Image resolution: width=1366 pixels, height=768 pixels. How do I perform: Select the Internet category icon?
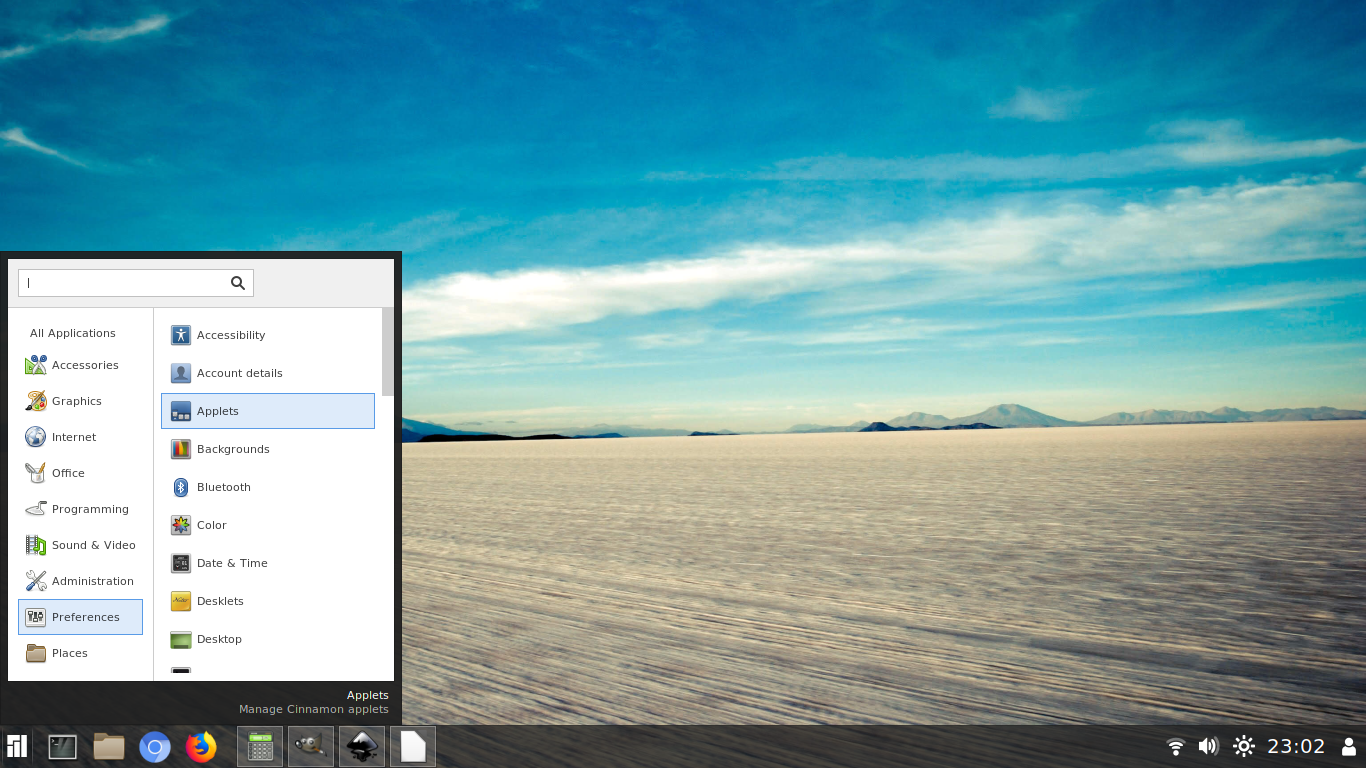(36, 437)
